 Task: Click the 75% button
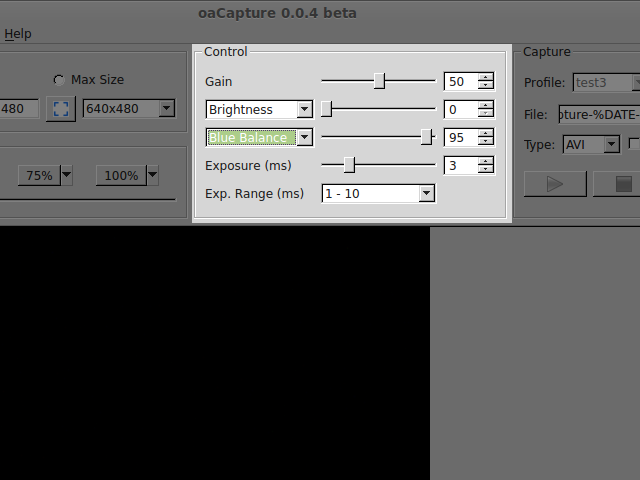pos(39,176)
